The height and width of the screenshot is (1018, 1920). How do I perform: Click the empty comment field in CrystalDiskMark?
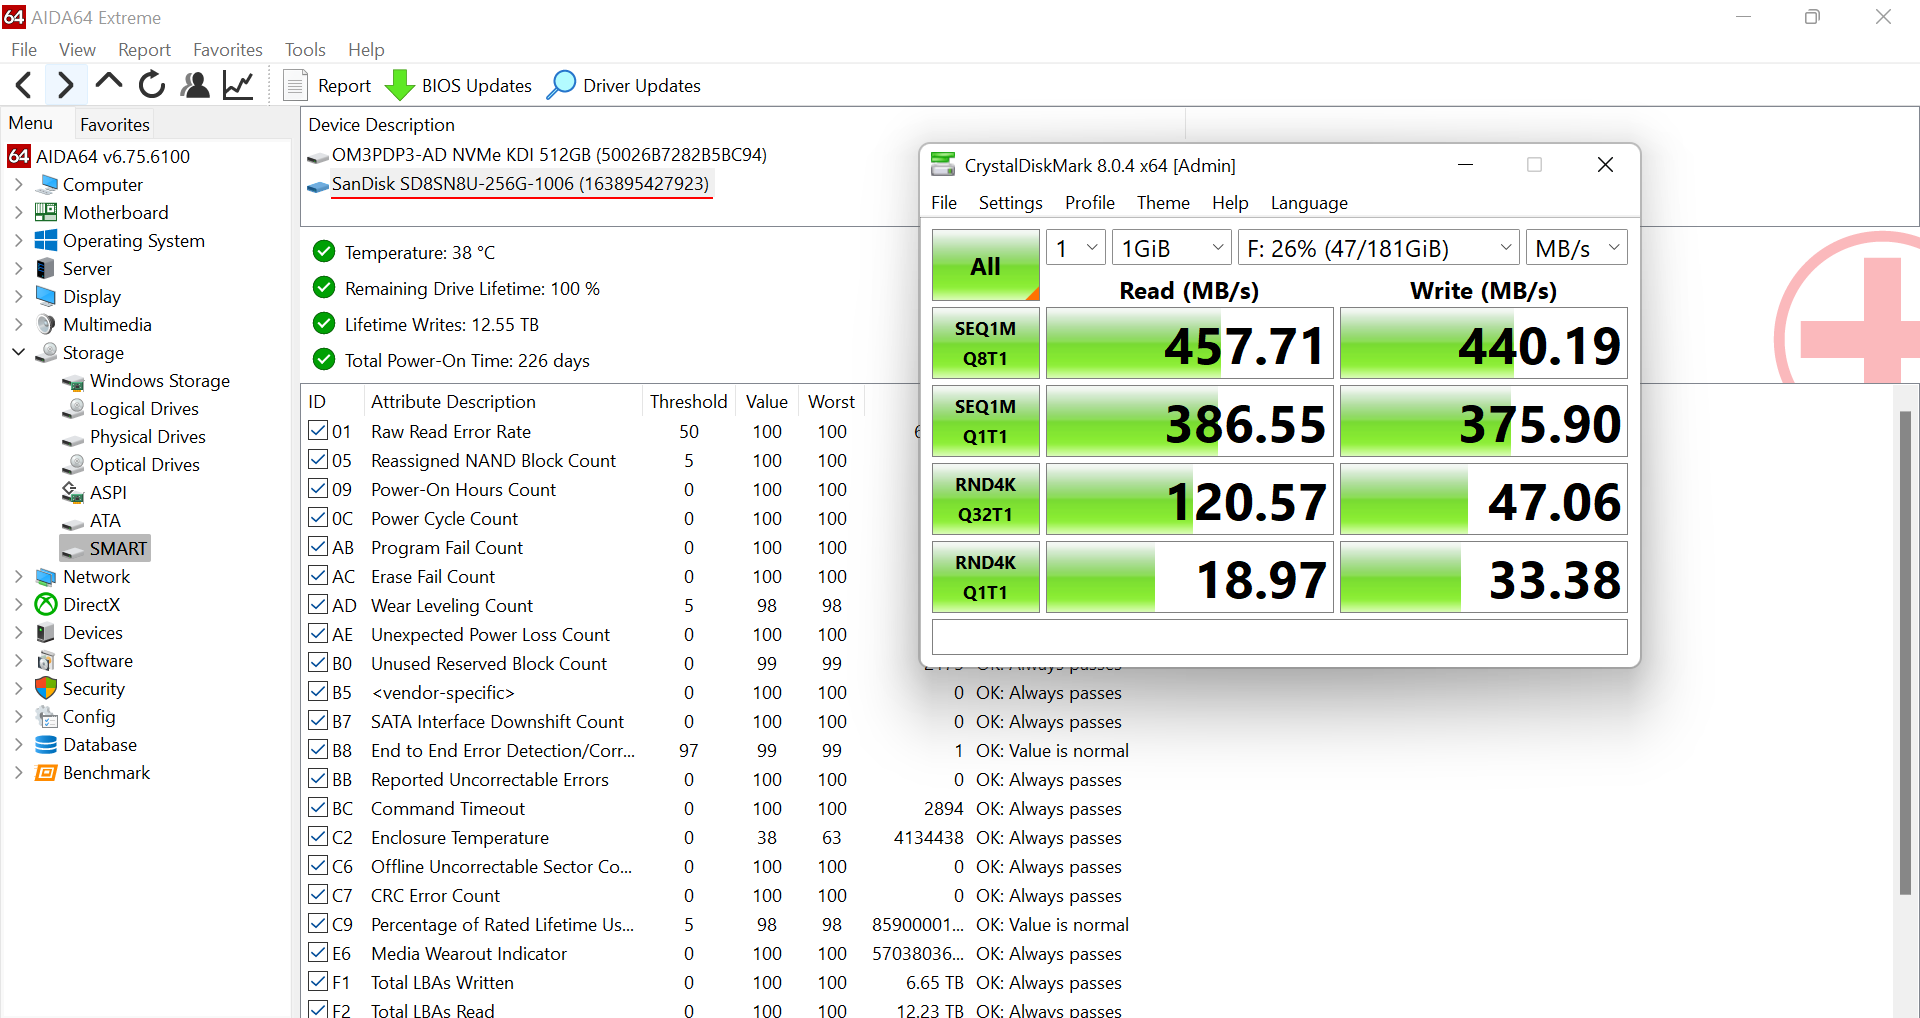pos(1279,637)
